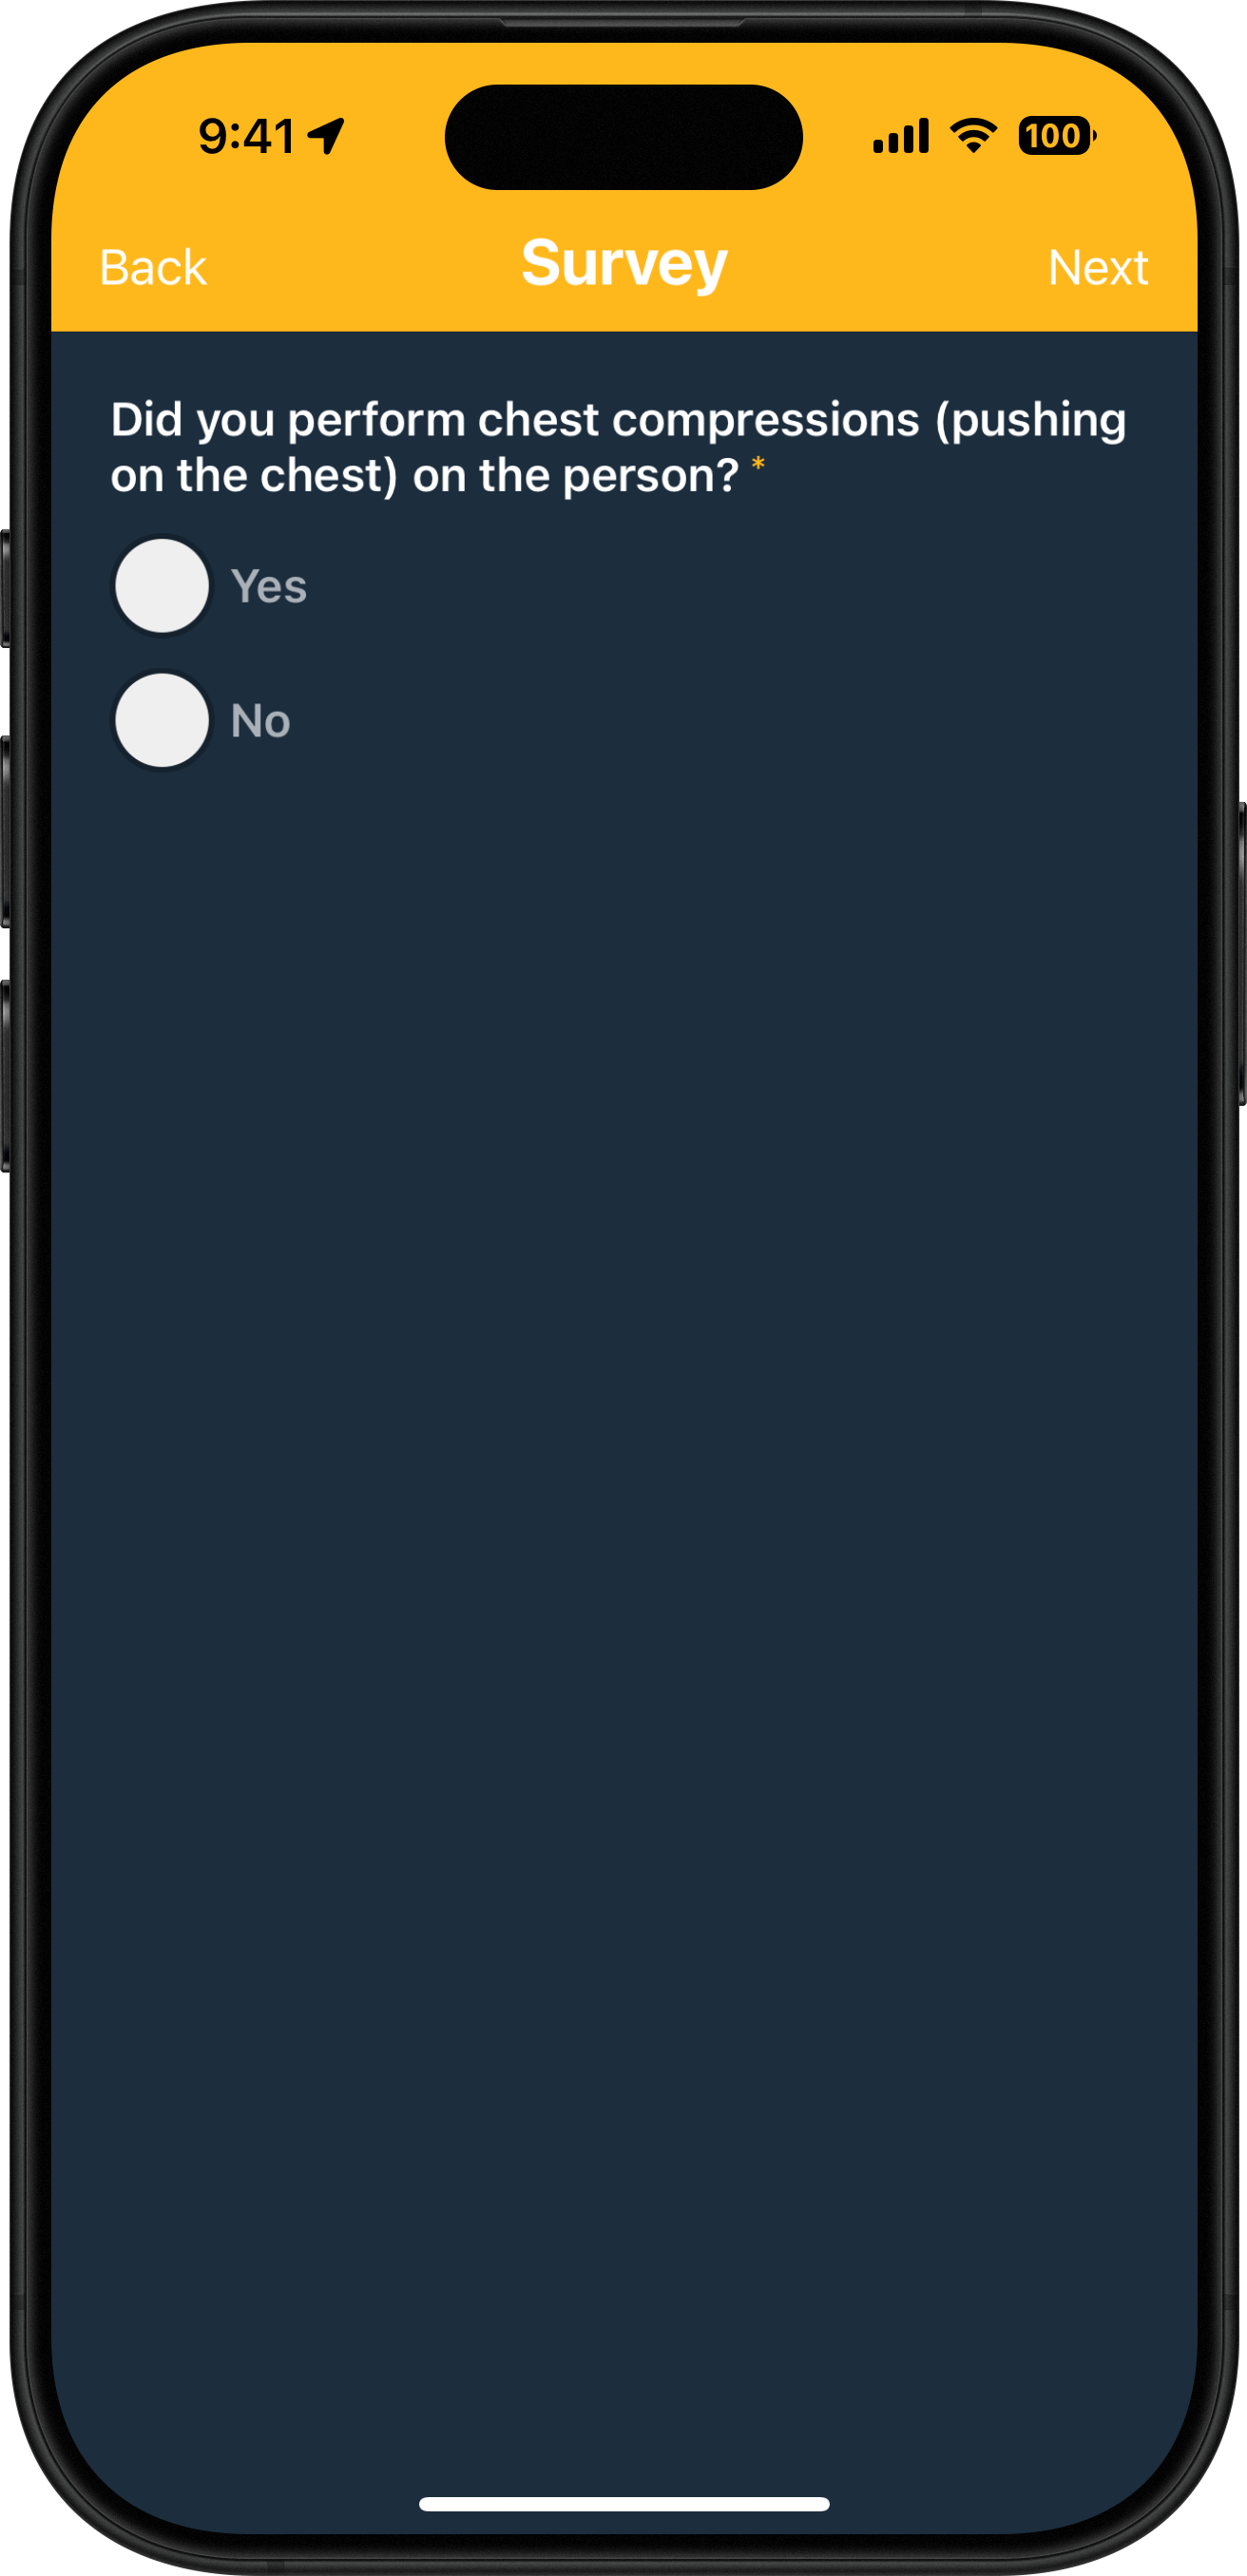Click the volume up button on phone frame
The height and width of the screenshot is (2576, 1247).
6,831
